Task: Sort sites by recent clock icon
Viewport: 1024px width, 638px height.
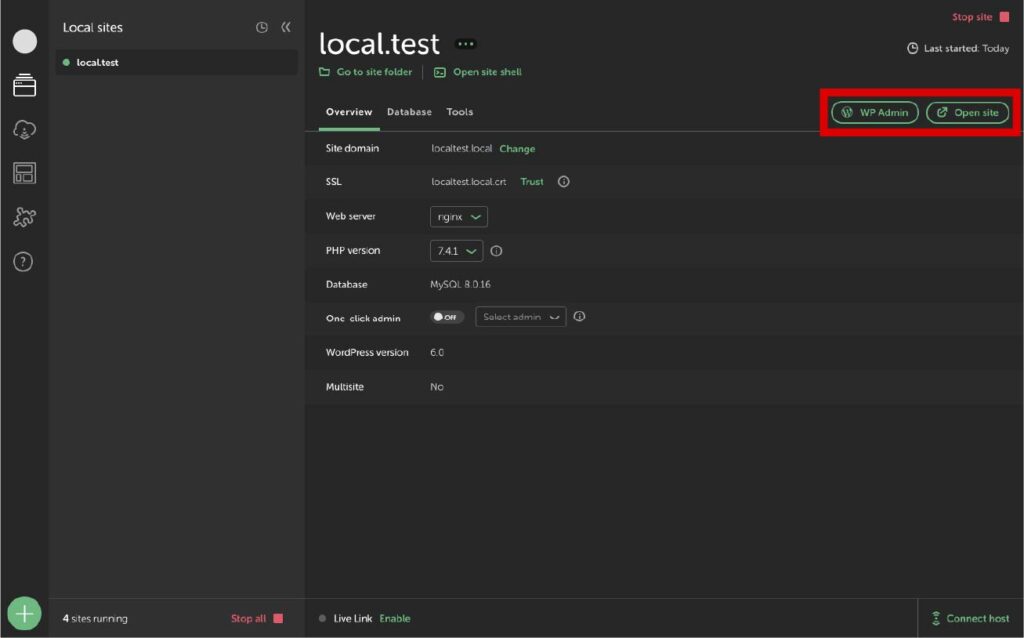Action: (x=262, y=27)
